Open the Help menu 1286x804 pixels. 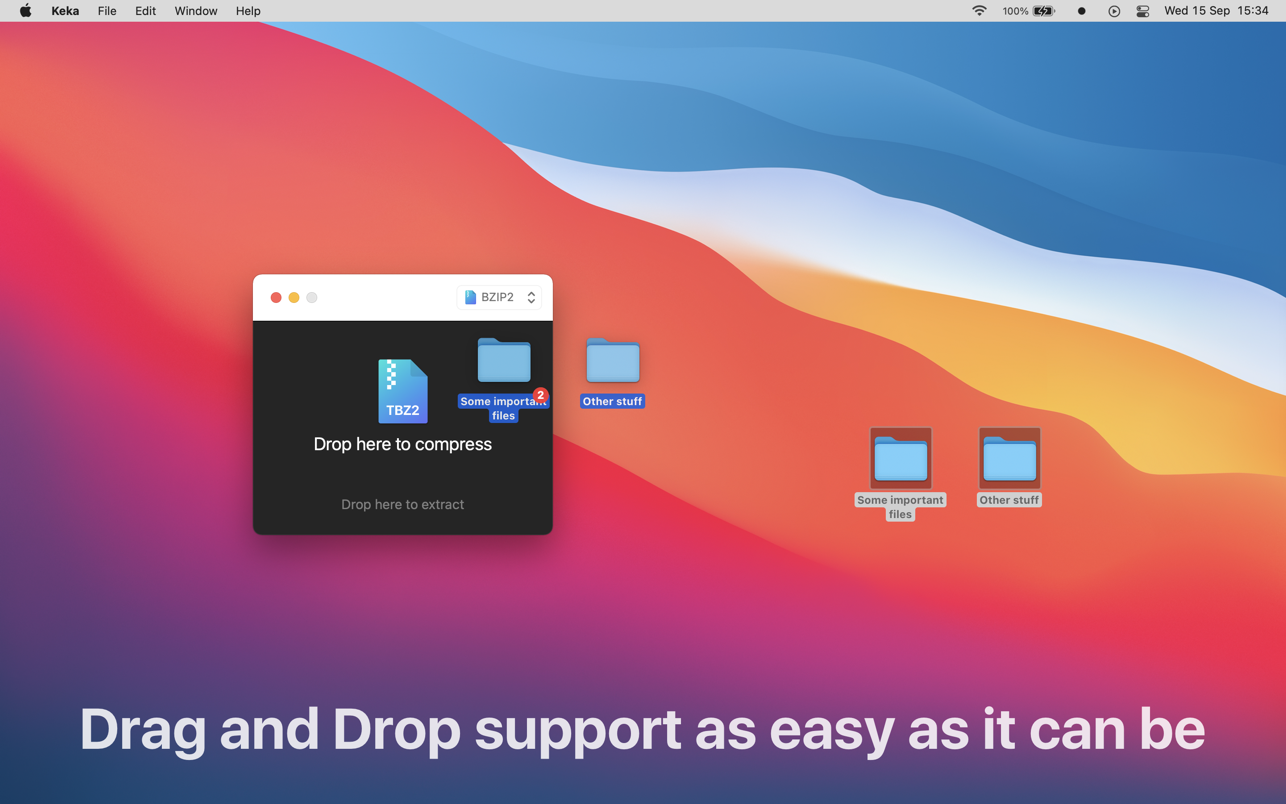(x=248, y=11)
